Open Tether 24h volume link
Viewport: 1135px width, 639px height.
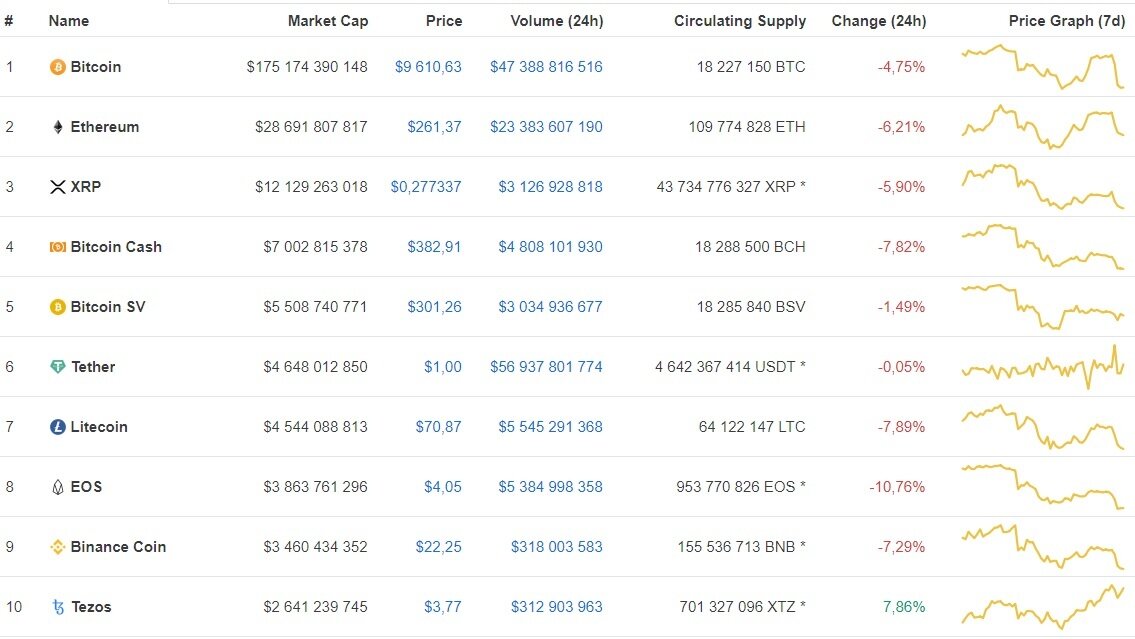point(546,367)
